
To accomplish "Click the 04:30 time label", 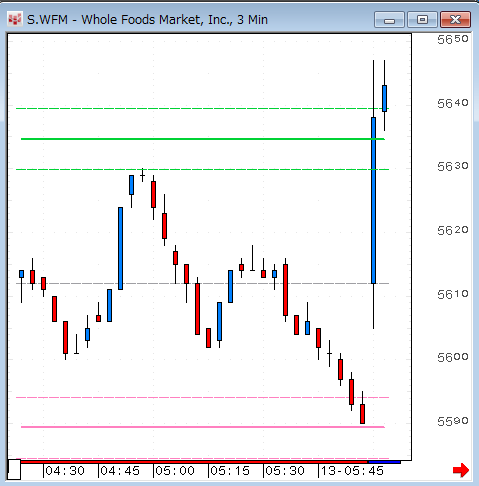I will click(x=65, y=471).
